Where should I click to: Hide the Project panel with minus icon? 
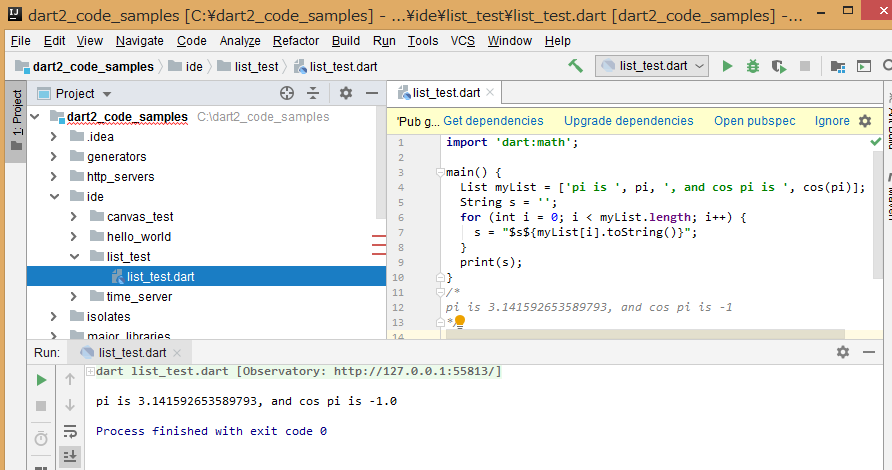(371, 93)
